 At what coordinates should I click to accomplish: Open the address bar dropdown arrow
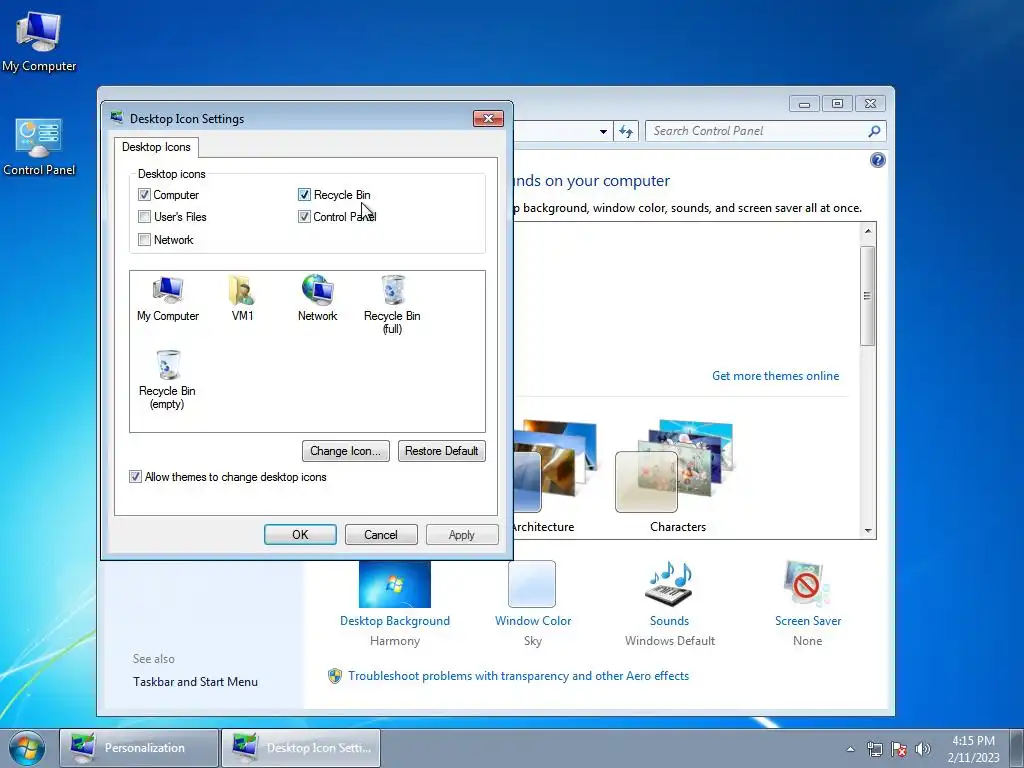coord(603,131)
